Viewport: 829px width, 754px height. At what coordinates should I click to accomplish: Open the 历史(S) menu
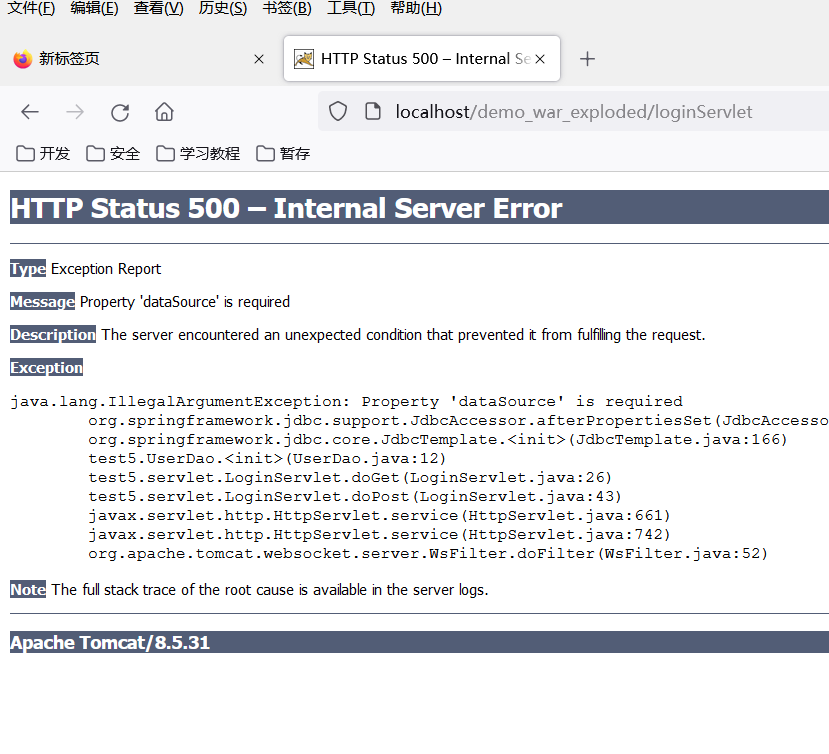tap(223, 8)
